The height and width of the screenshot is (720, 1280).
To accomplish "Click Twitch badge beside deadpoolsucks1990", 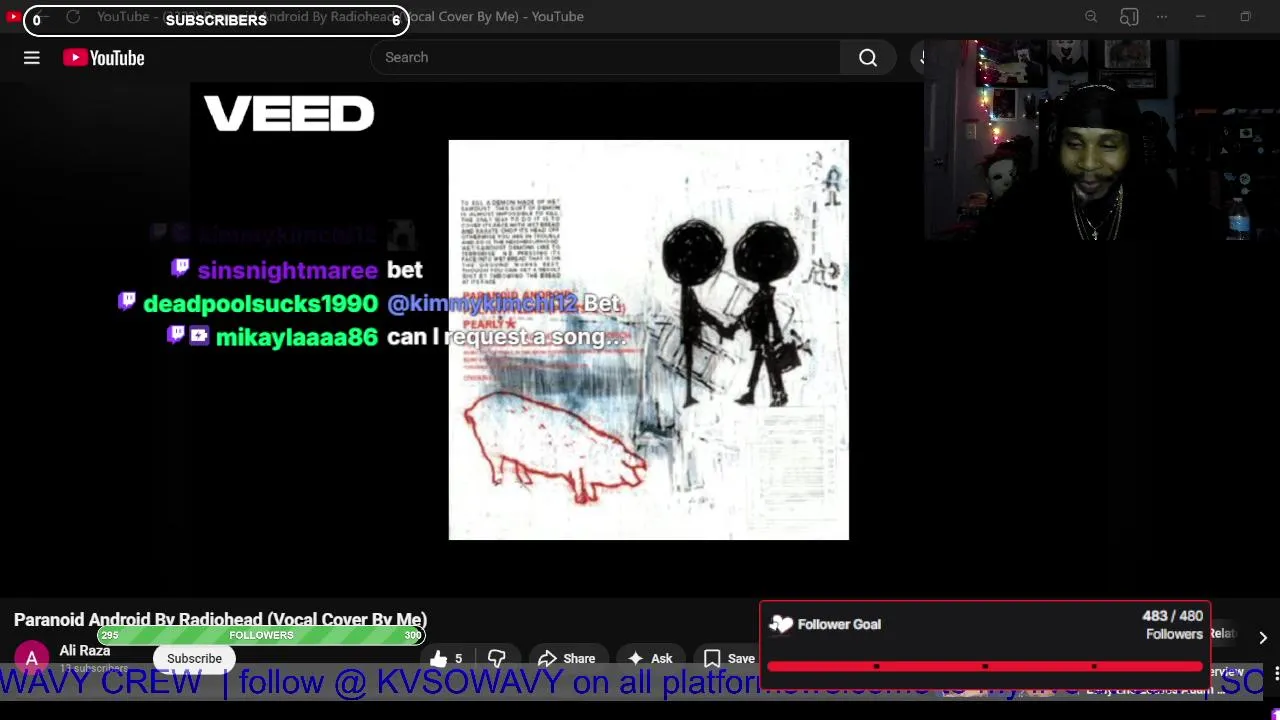I will coord(127,301).
